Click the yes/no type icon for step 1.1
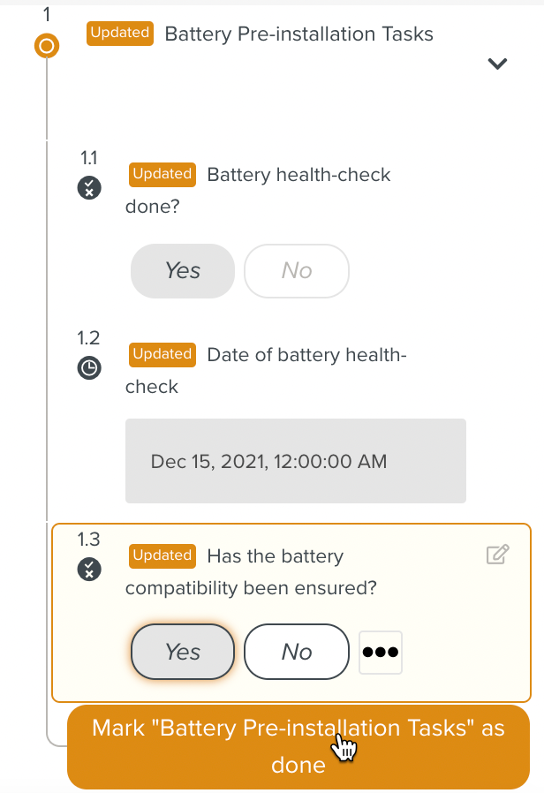The image size is (544, 794). (x=89, y=188)
